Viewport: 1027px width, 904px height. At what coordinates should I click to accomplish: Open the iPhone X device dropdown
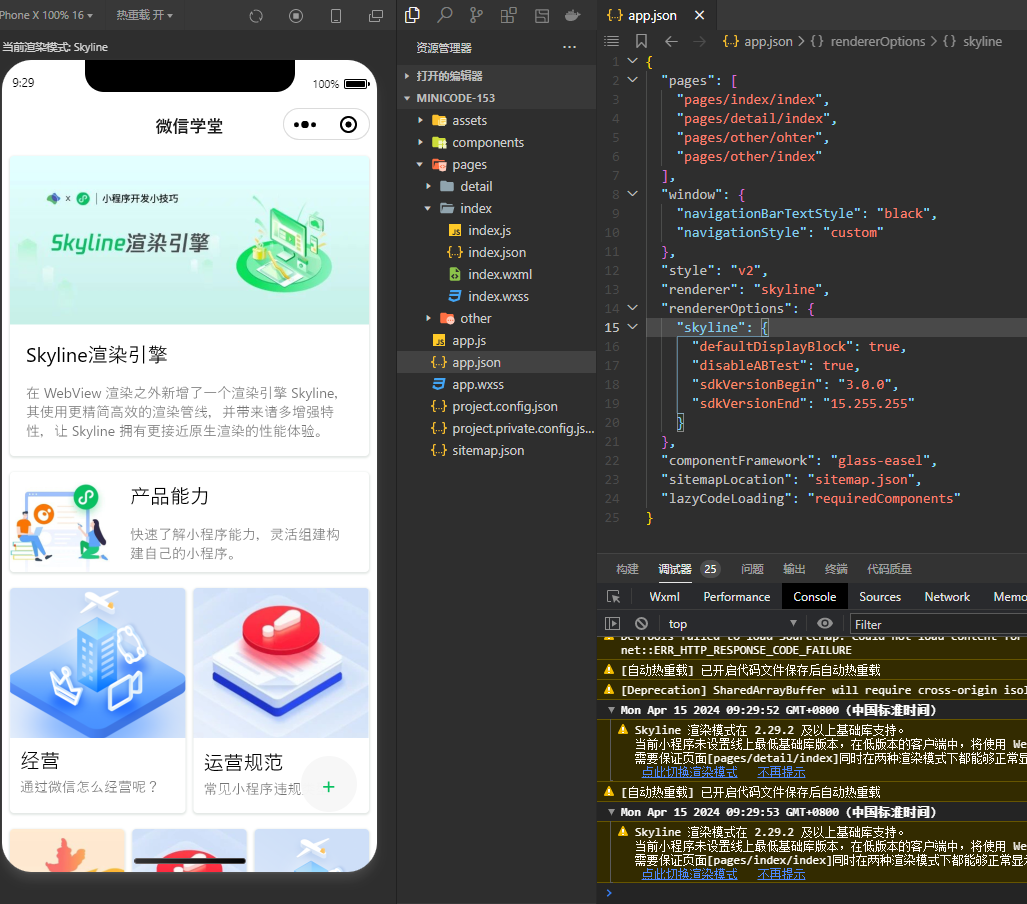(x=46, y=15)
